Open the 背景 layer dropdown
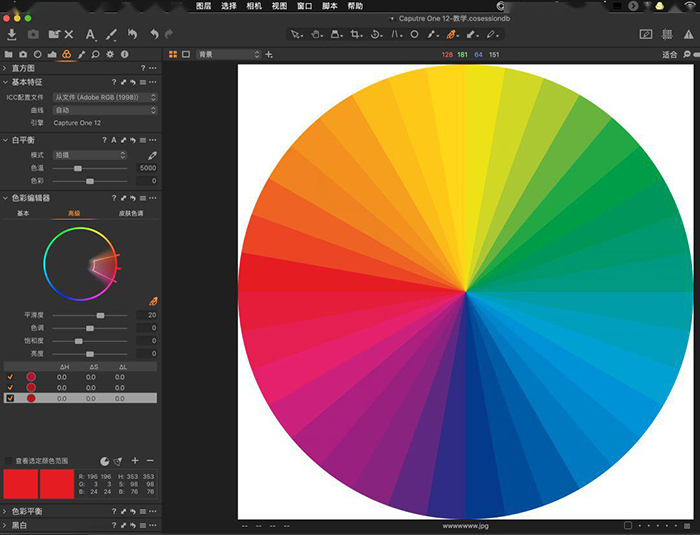Image resolution: width=700 pixels, height=535 pixels. click(x=228, y=54)
